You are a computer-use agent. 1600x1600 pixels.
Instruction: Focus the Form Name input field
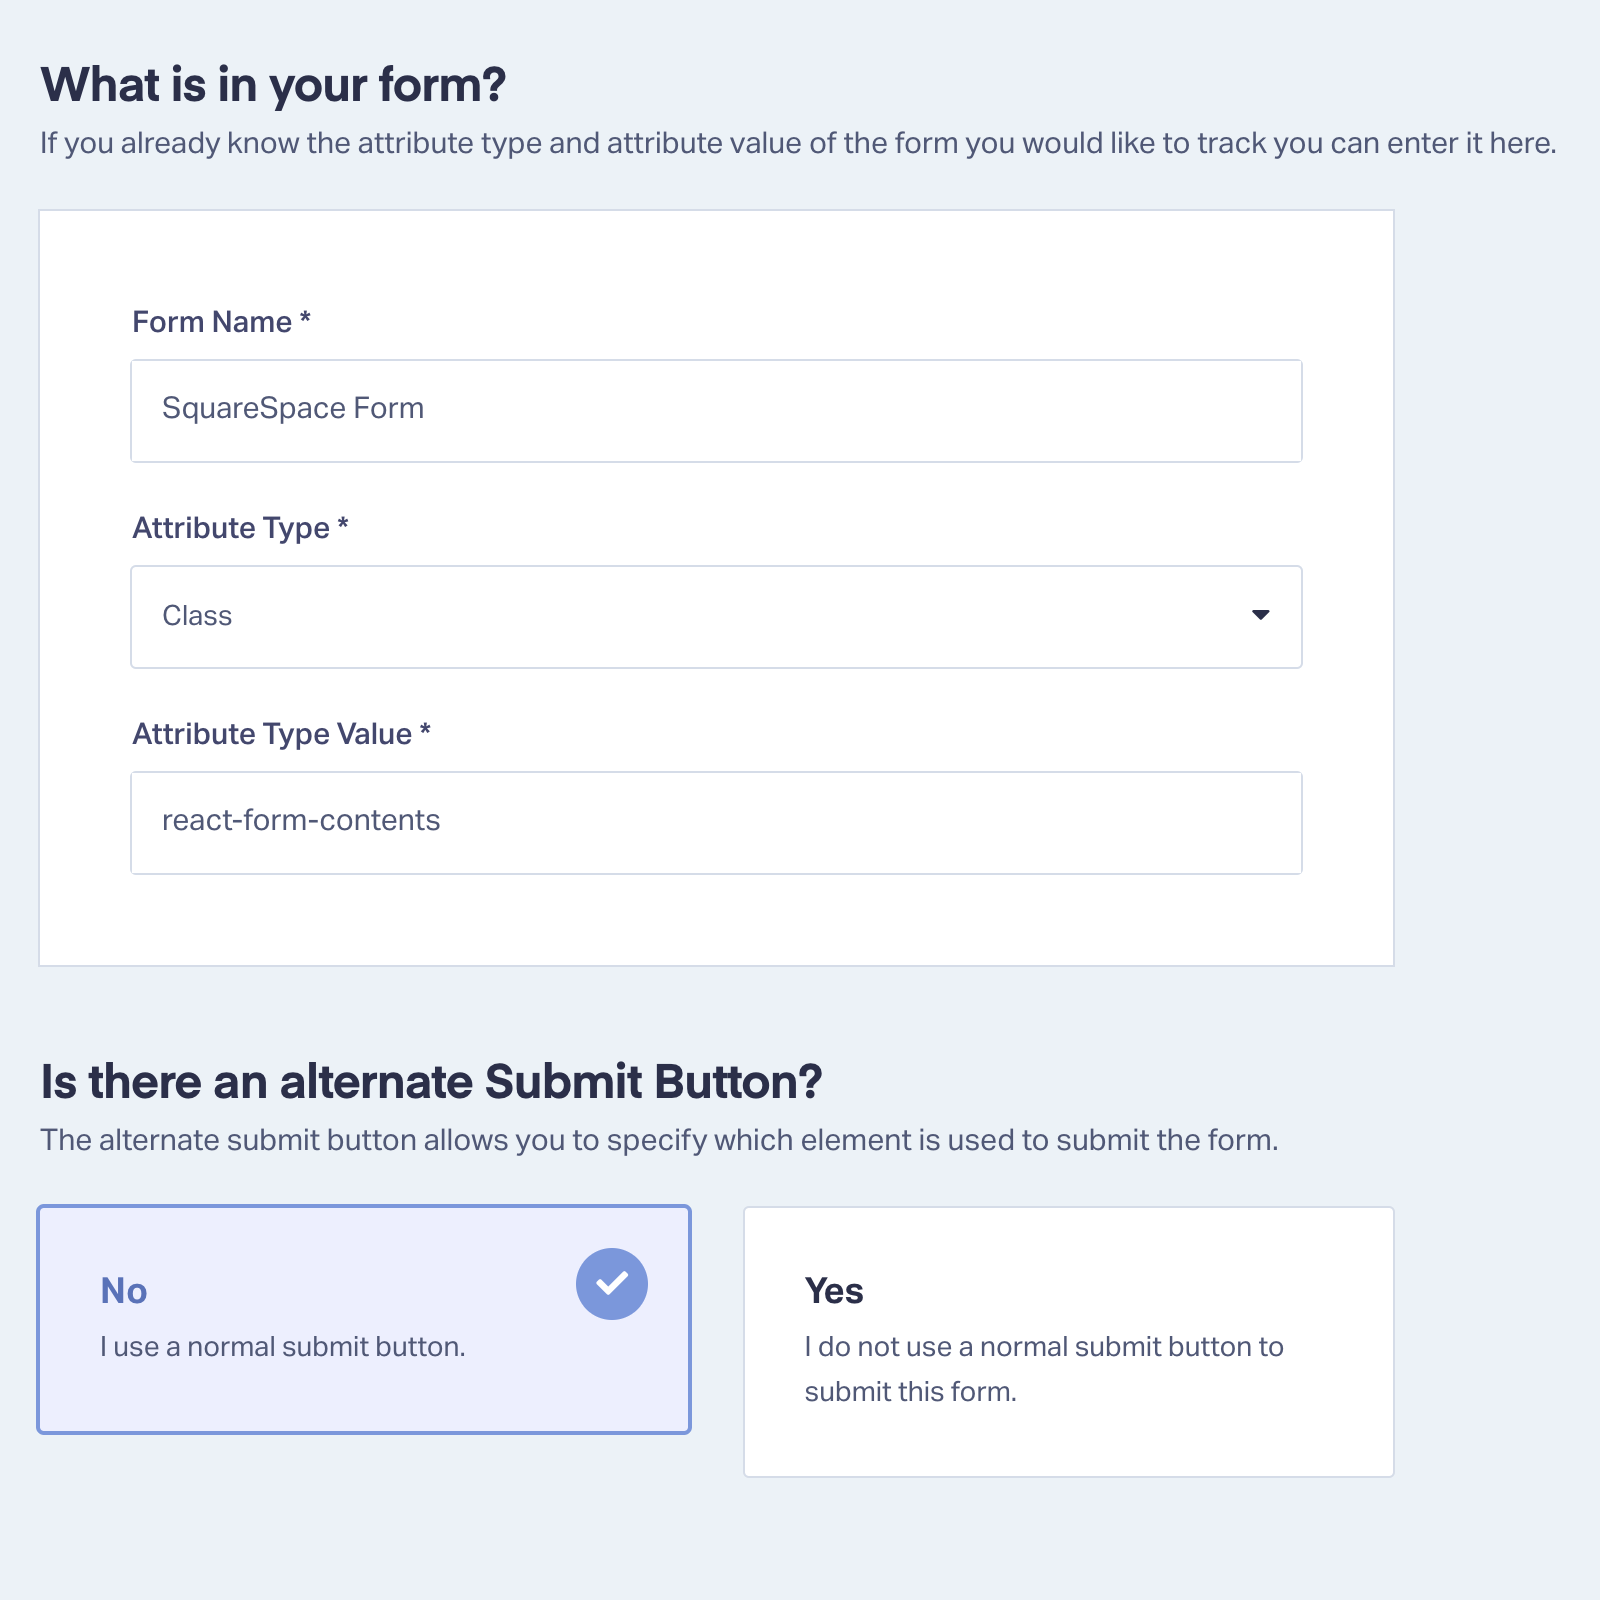(716, 411)
